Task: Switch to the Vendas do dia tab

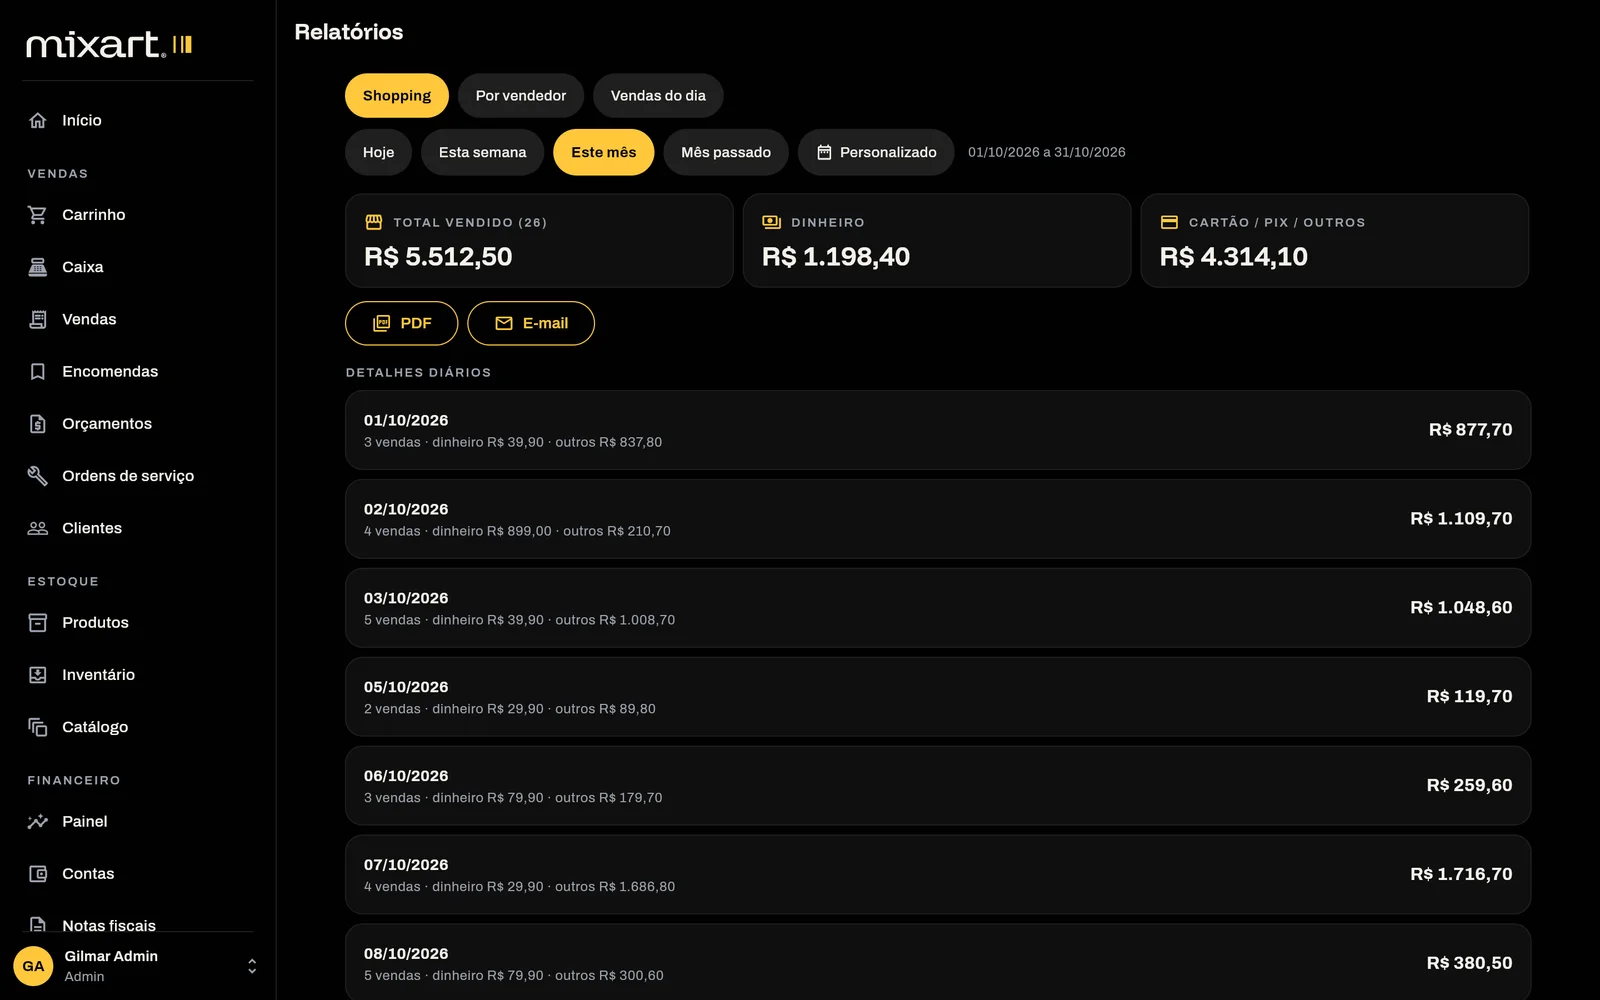Action: [658, 96]
